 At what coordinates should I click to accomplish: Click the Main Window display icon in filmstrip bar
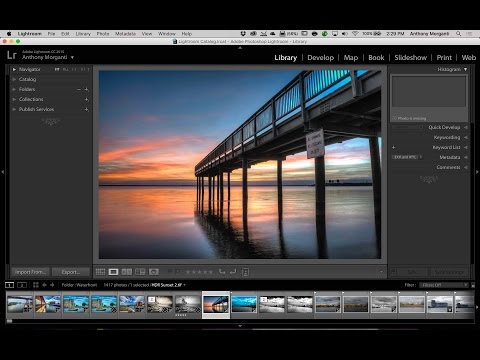(10, 285)
